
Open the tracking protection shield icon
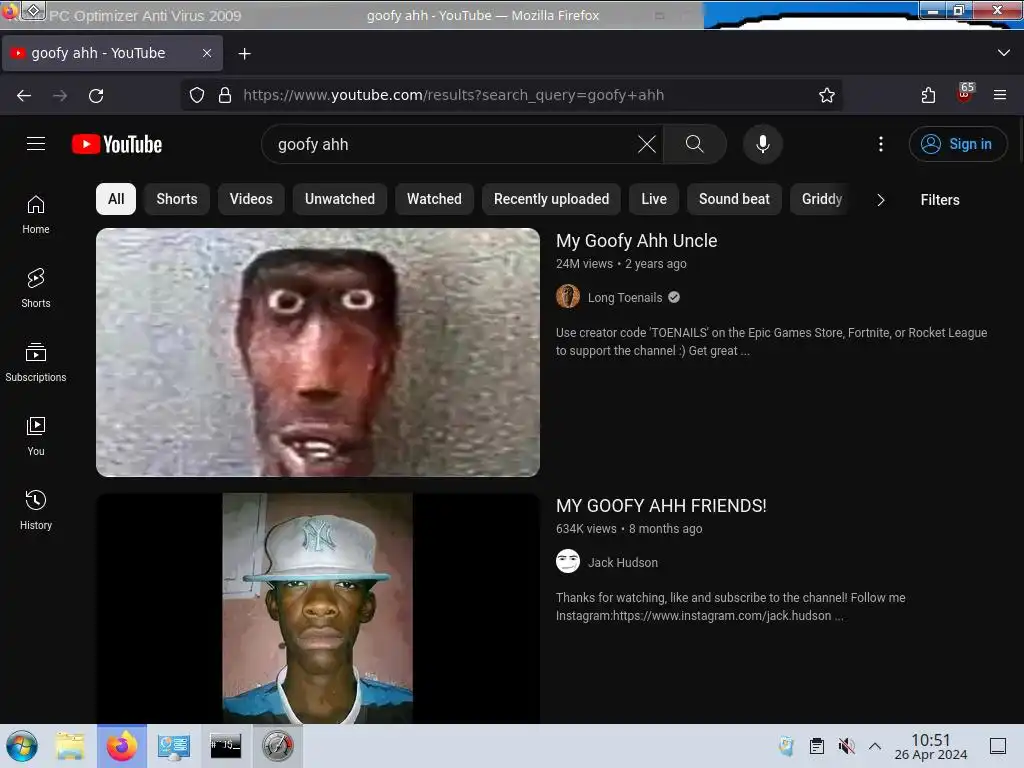pyautogui.click(x=197, y=95)
